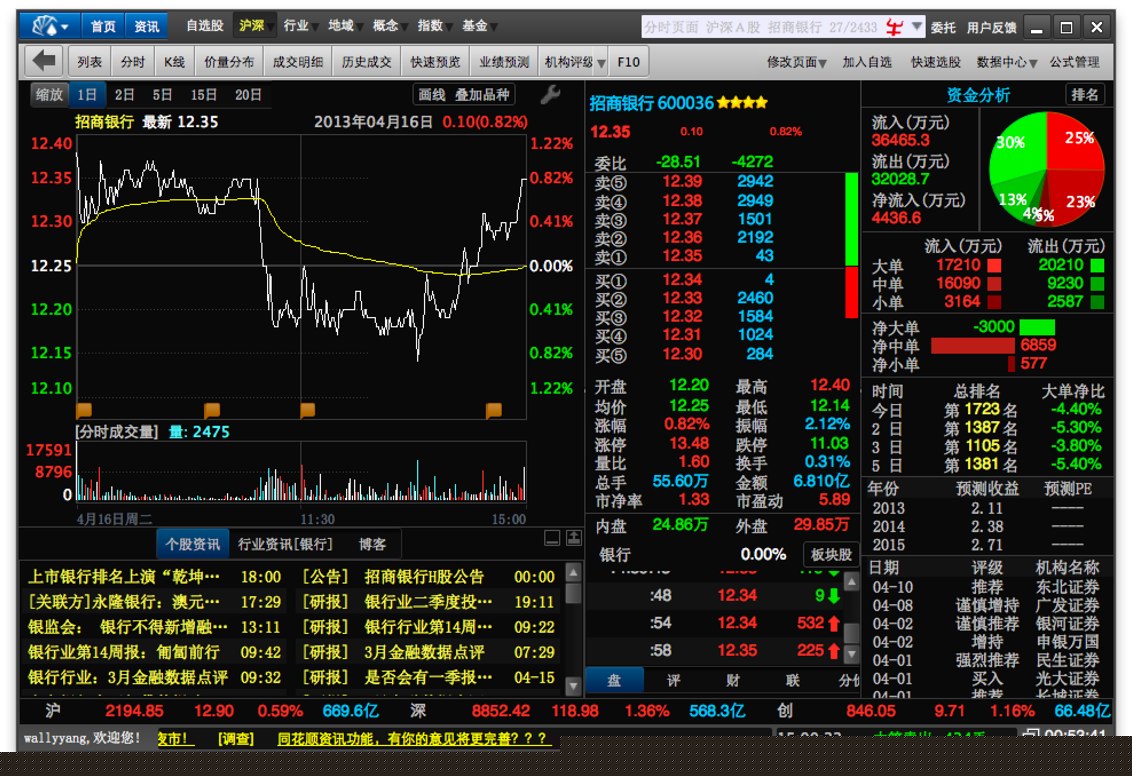Click the four-star rating next to 600036

742,103
